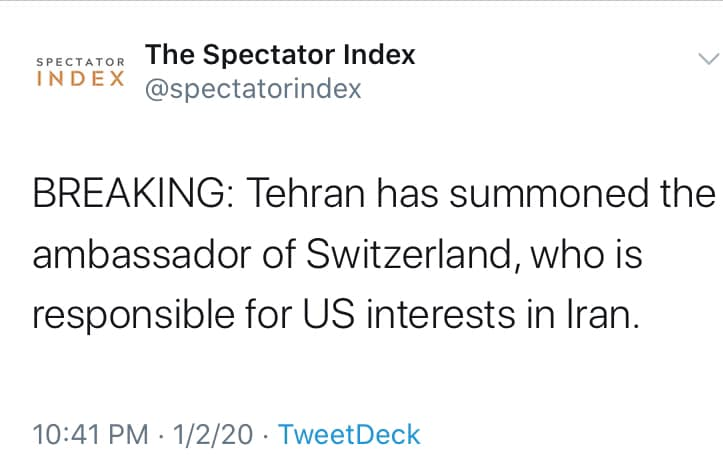Click the 10:41 PM timestamp
The image size is (723, 469).
coord(90,434)
